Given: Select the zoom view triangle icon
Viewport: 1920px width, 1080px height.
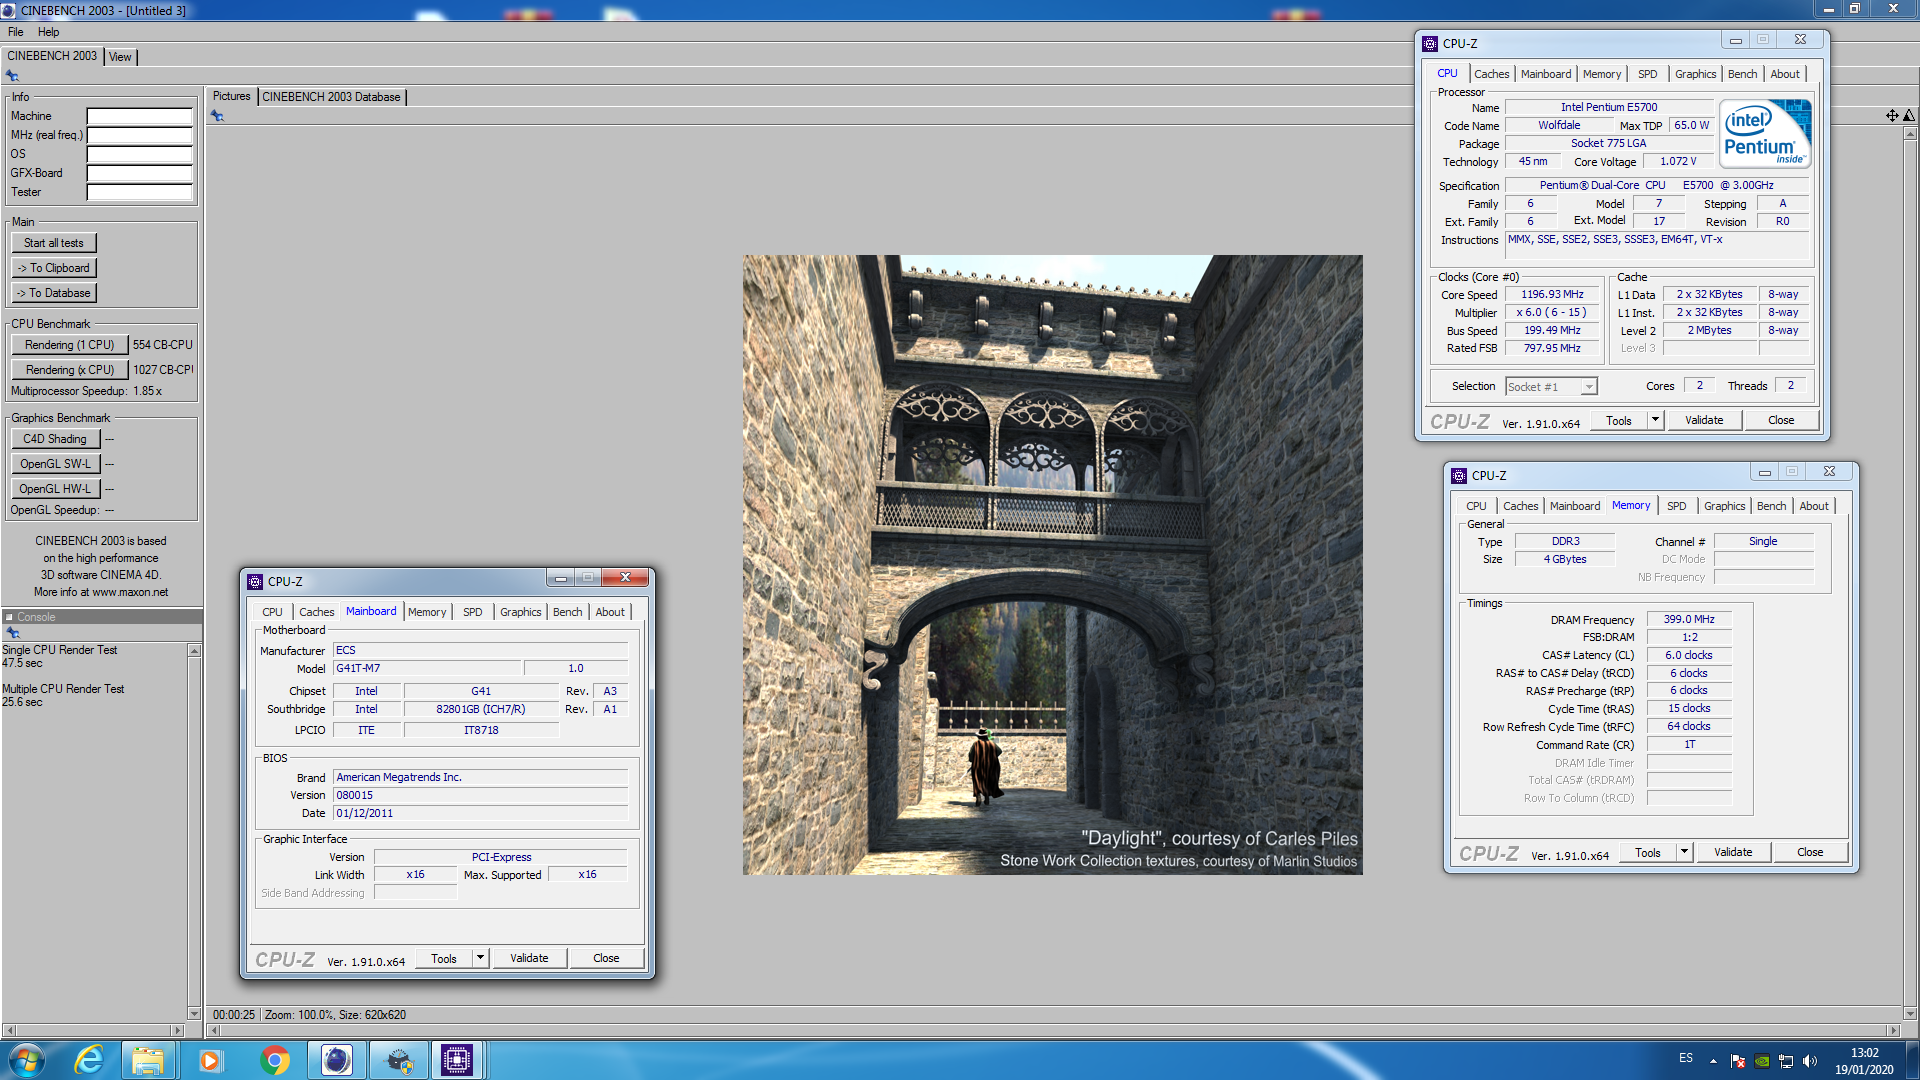Looking at the screenshot, I should coord(1909,116).
